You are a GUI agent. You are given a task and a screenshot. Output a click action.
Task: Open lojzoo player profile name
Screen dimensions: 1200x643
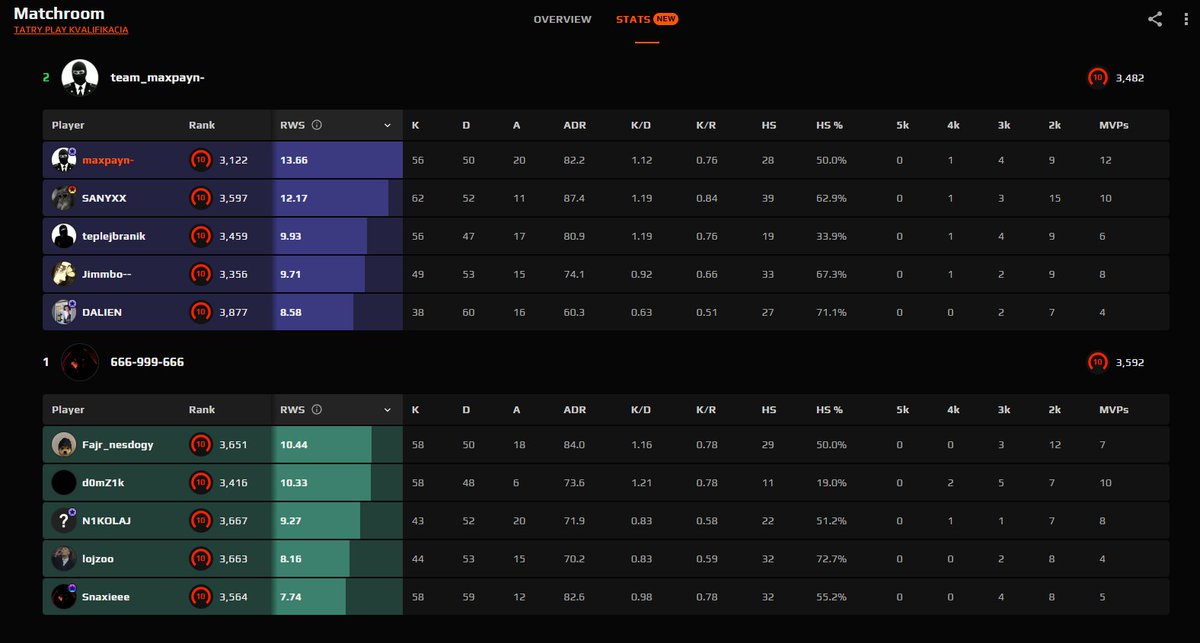pyautogui.click(x=99, y=558)
